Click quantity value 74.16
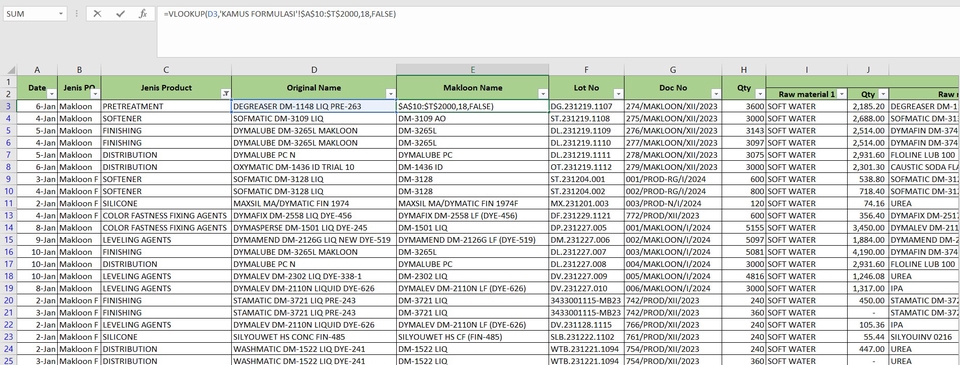960x365 pixels. [x=868, y=203]
